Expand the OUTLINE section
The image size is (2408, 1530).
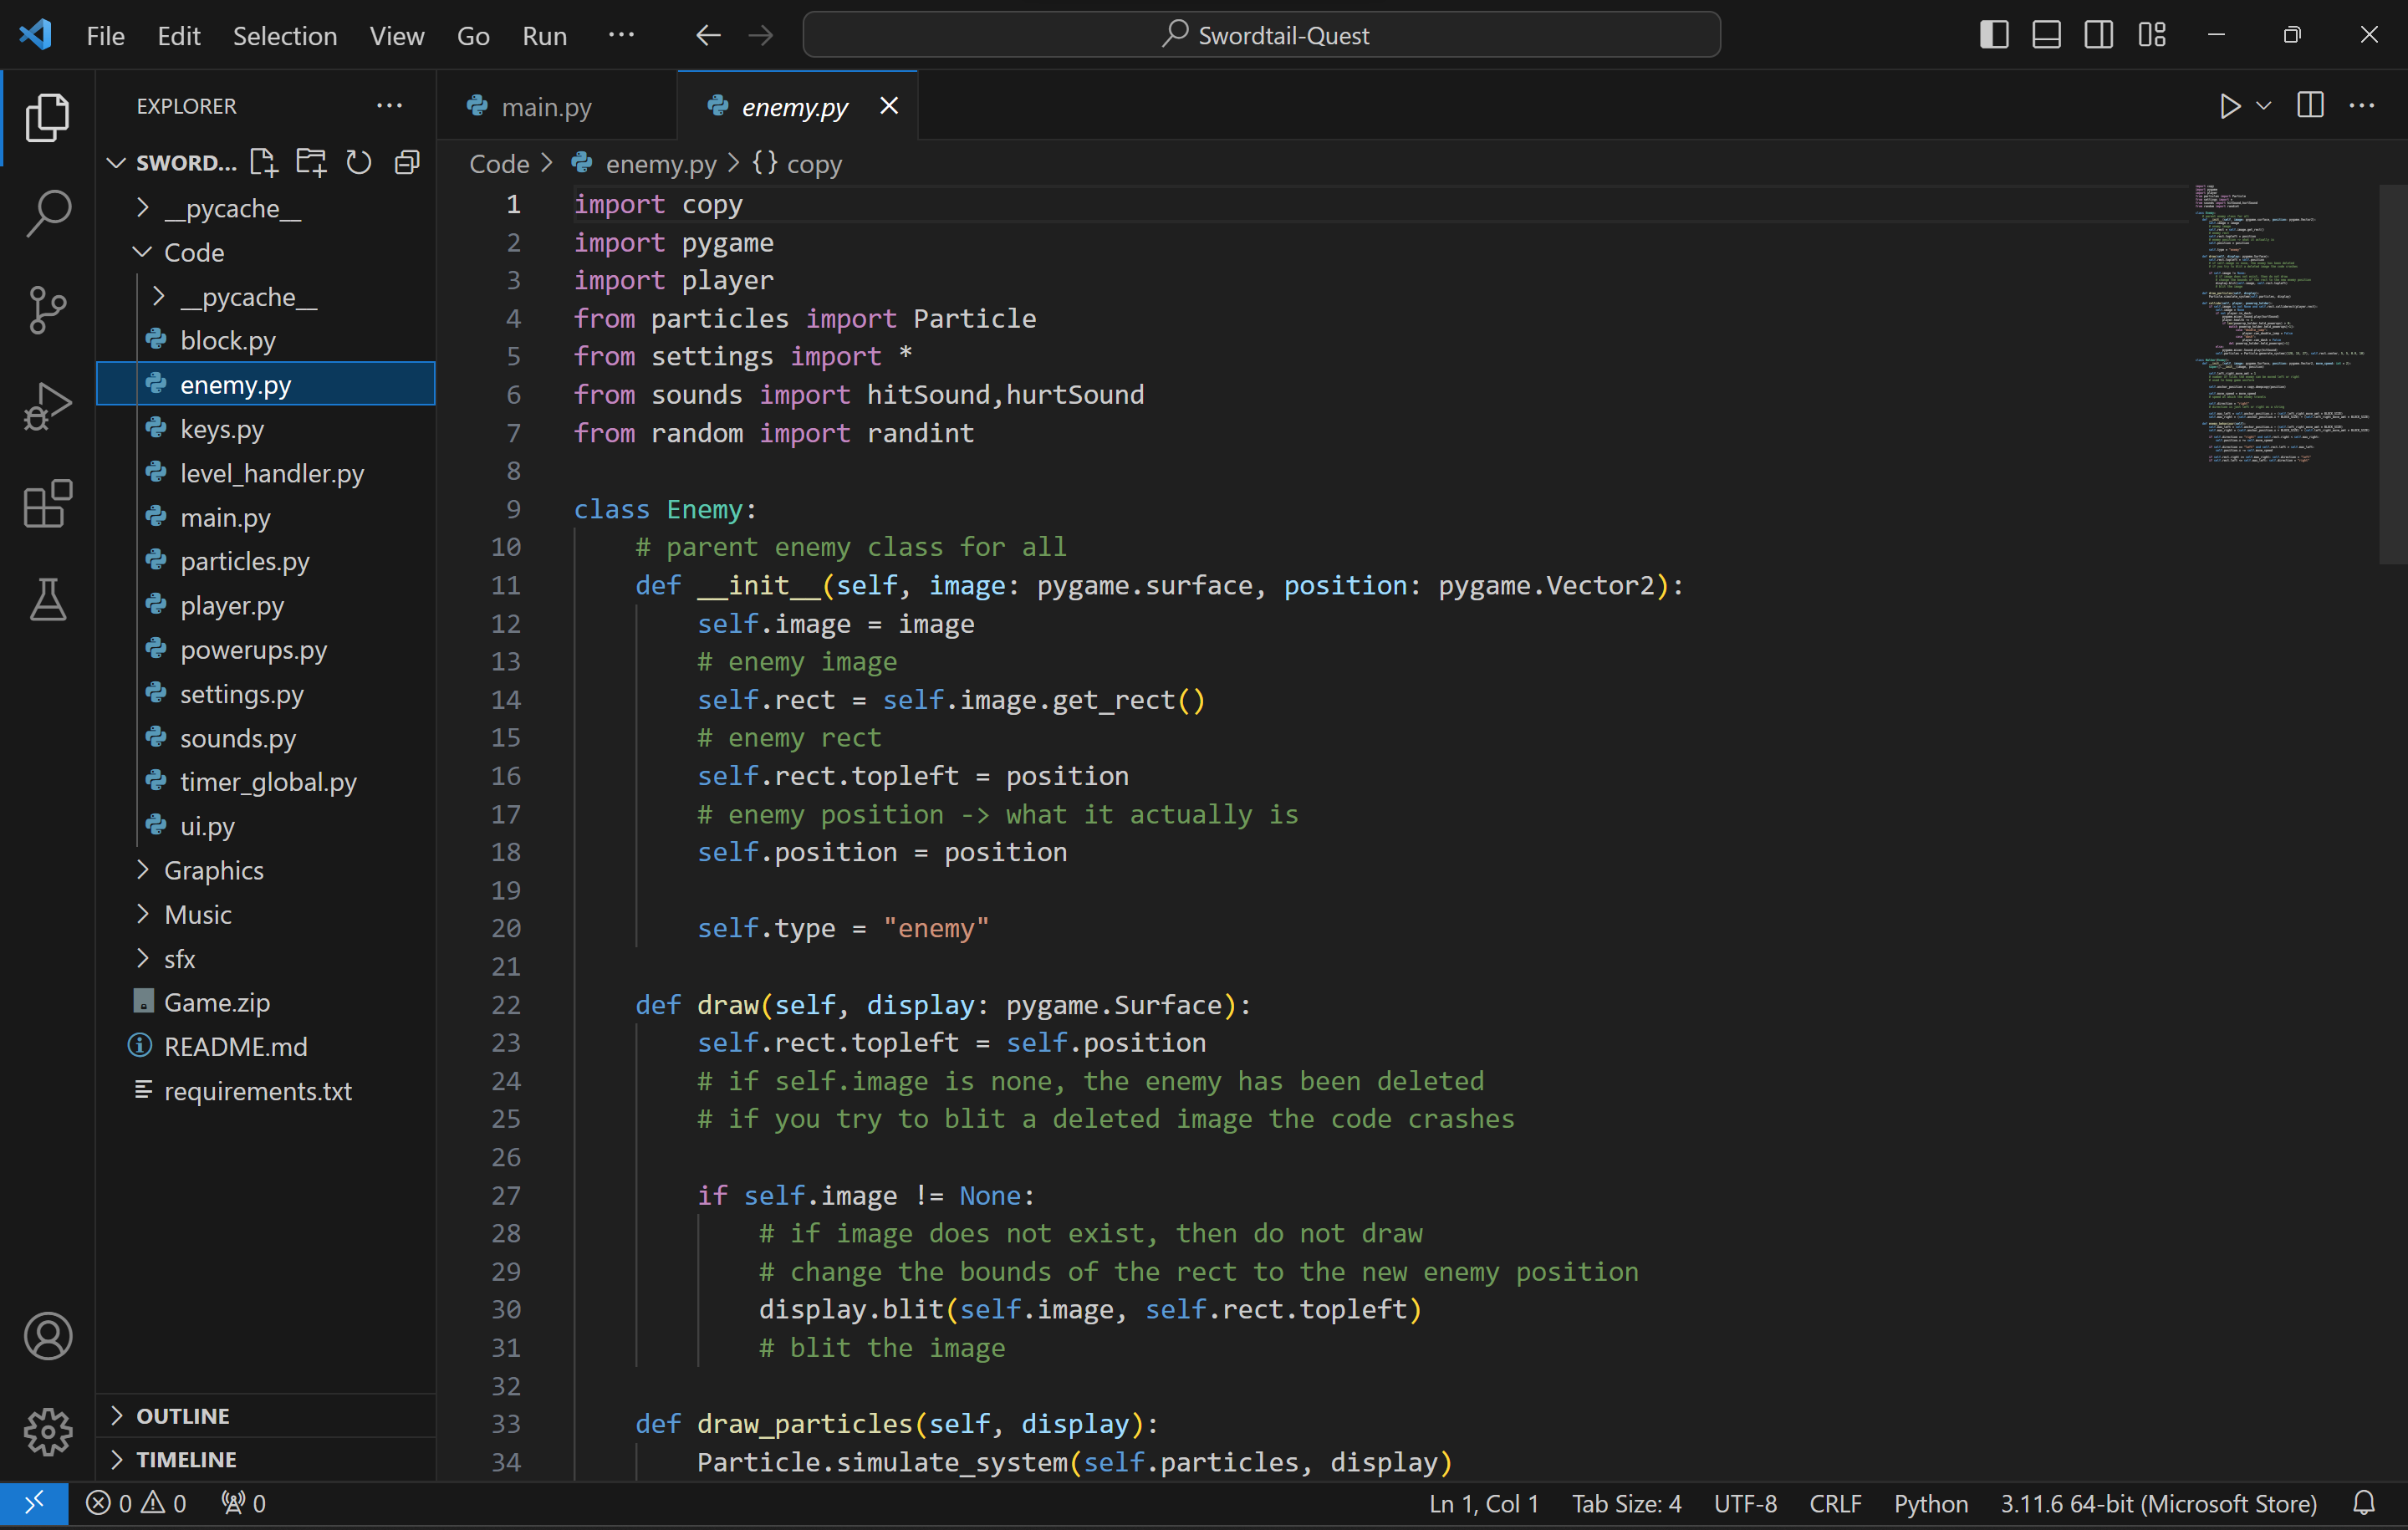pos(182,1416)
